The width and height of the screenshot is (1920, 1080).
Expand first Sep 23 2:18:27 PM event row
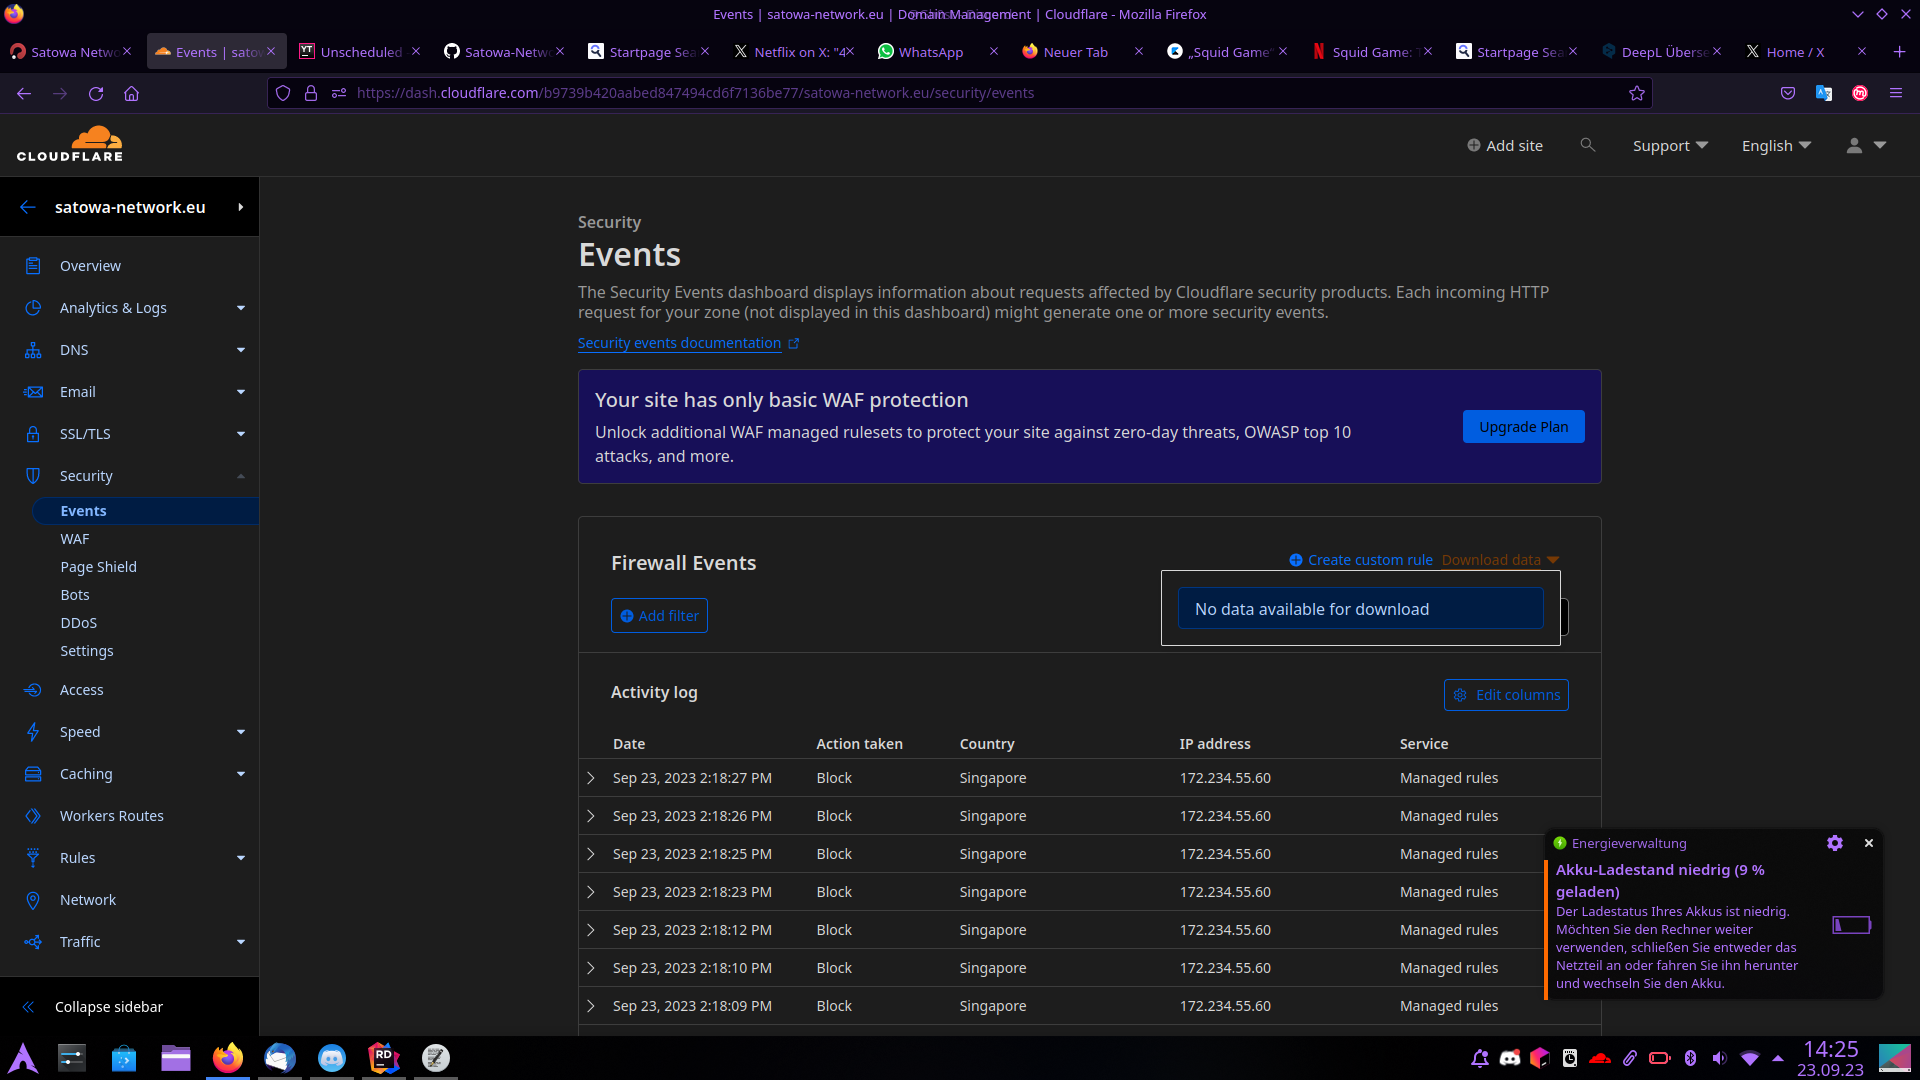[591, 778]
